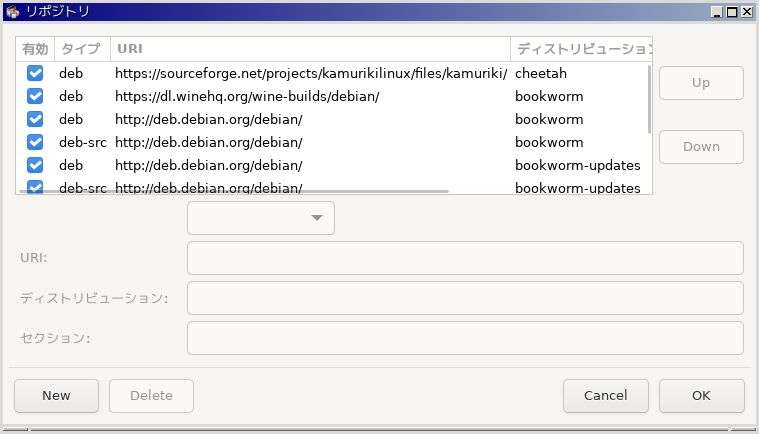Image resolution: width=759 pixels, height=434 pixels.
Task: Move repository Down in list
Action: point(701,147)
